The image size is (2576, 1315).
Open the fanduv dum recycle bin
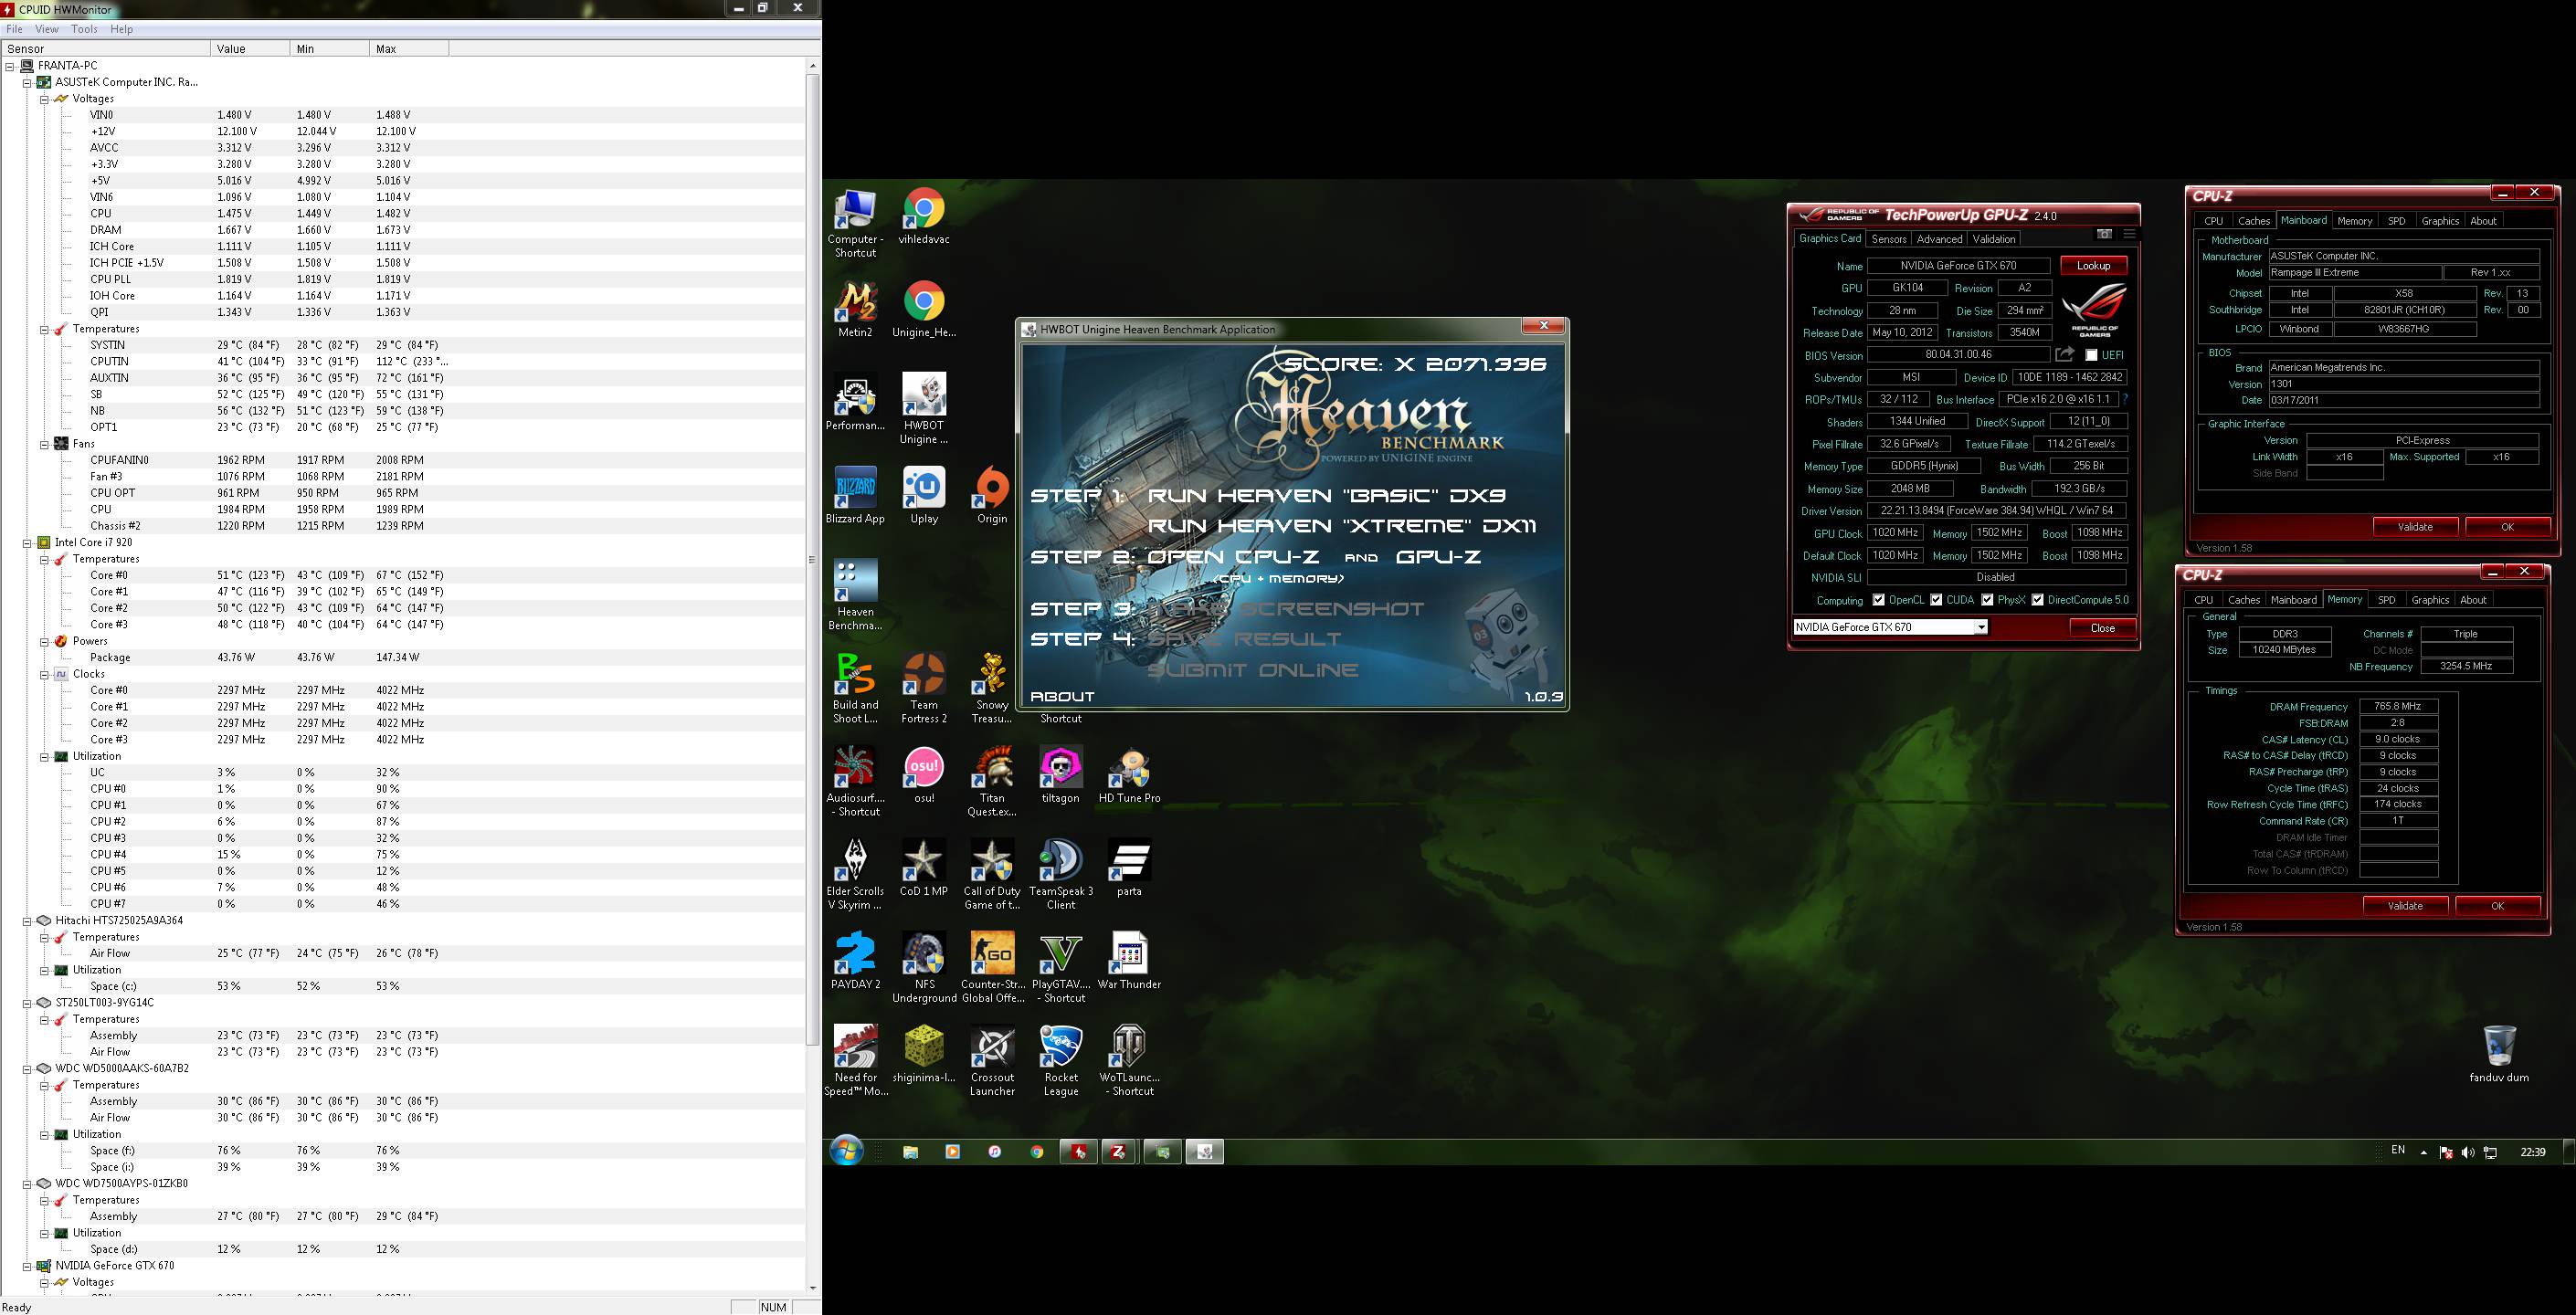tap(2499, 1053)
